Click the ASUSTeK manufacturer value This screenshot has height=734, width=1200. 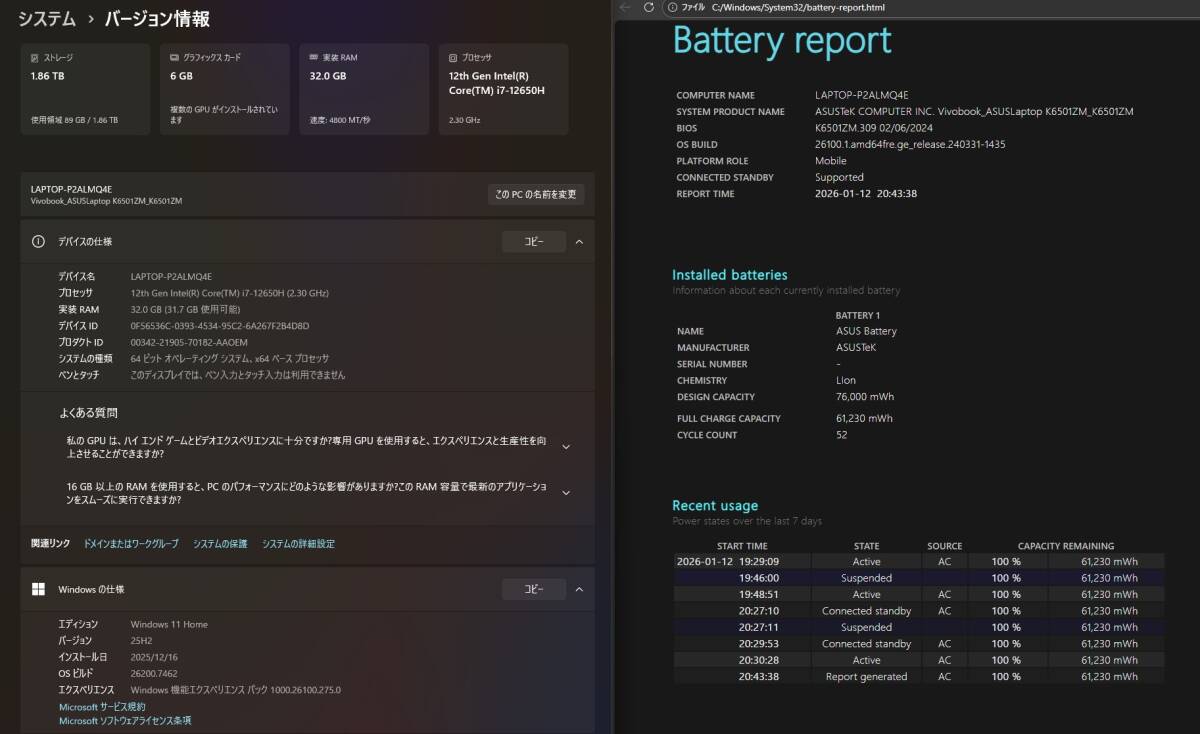856,348
